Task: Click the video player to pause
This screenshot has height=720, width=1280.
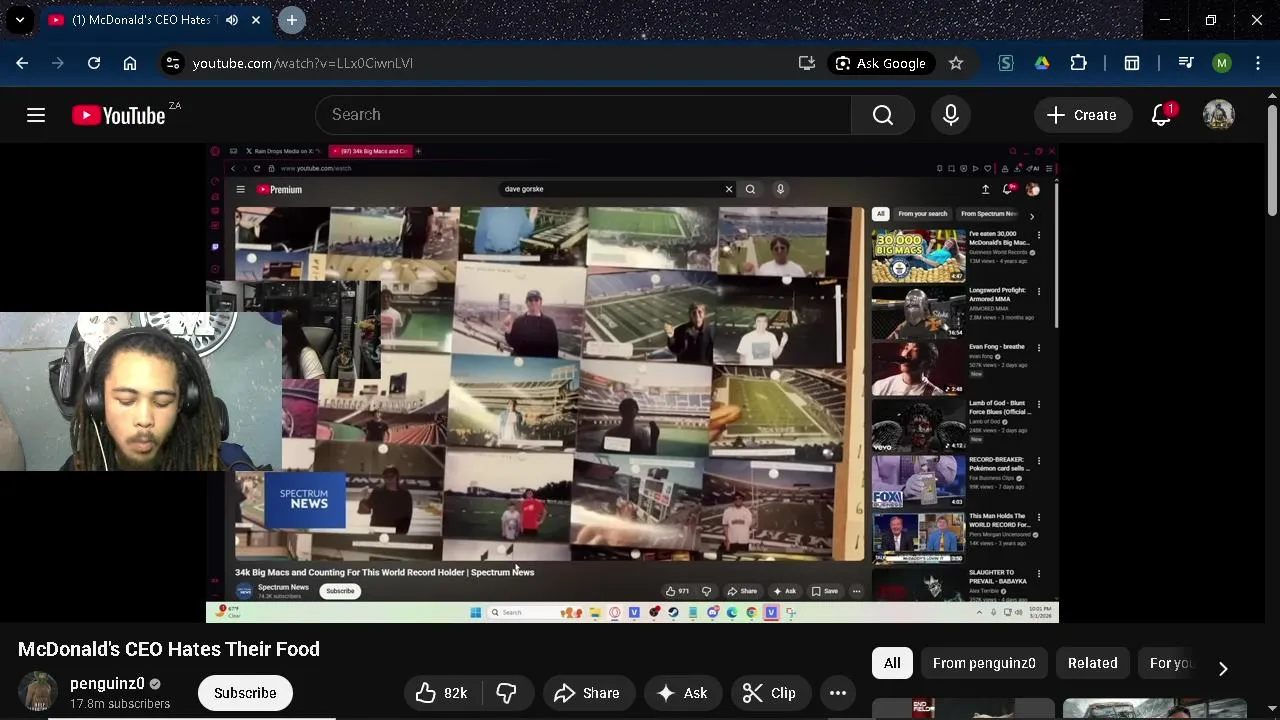Action: pyautogui.click(x=632, y=383)
